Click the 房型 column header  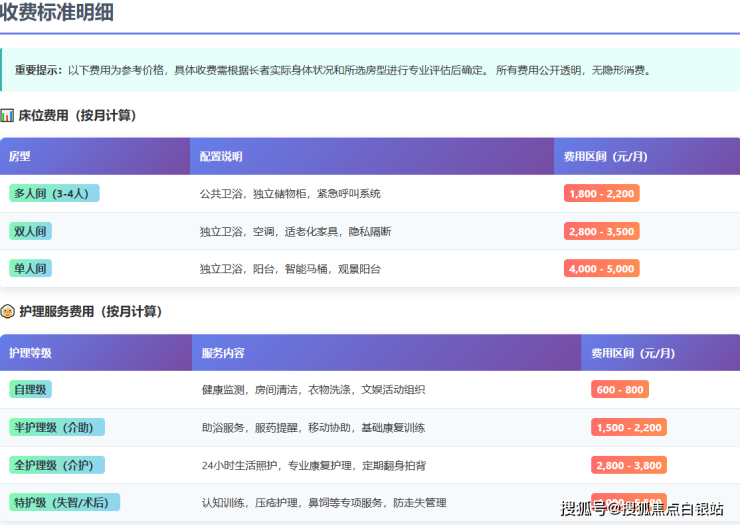(x=20, y=157)
